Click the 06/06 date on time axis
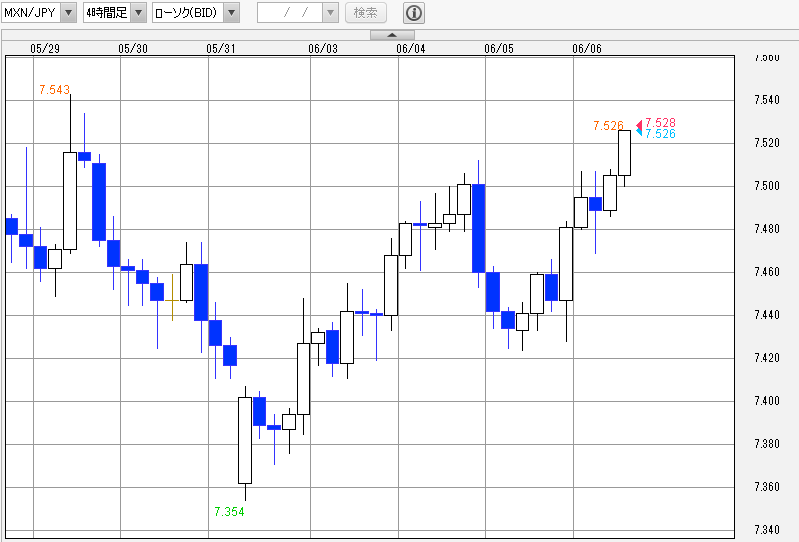Viewport: 799px width, 542px height. 587,48
